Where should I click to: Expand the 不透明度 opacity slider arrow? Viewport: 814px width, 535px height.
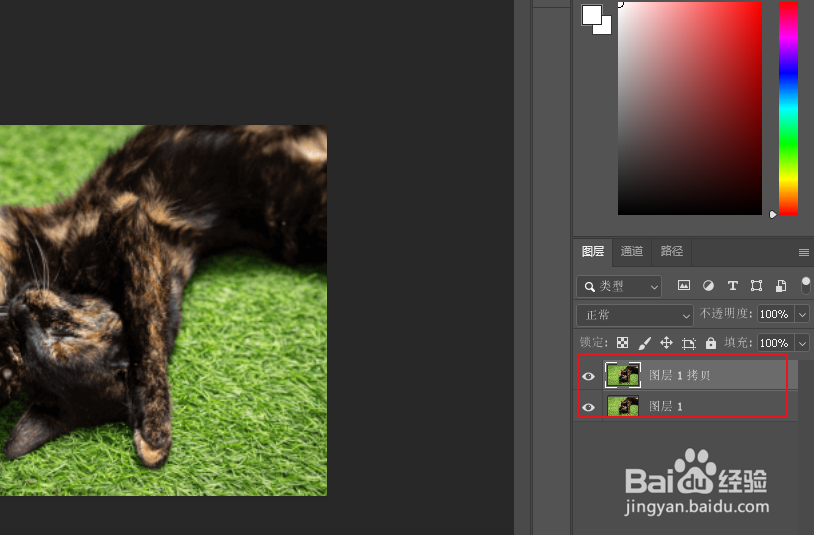point(803,314)
